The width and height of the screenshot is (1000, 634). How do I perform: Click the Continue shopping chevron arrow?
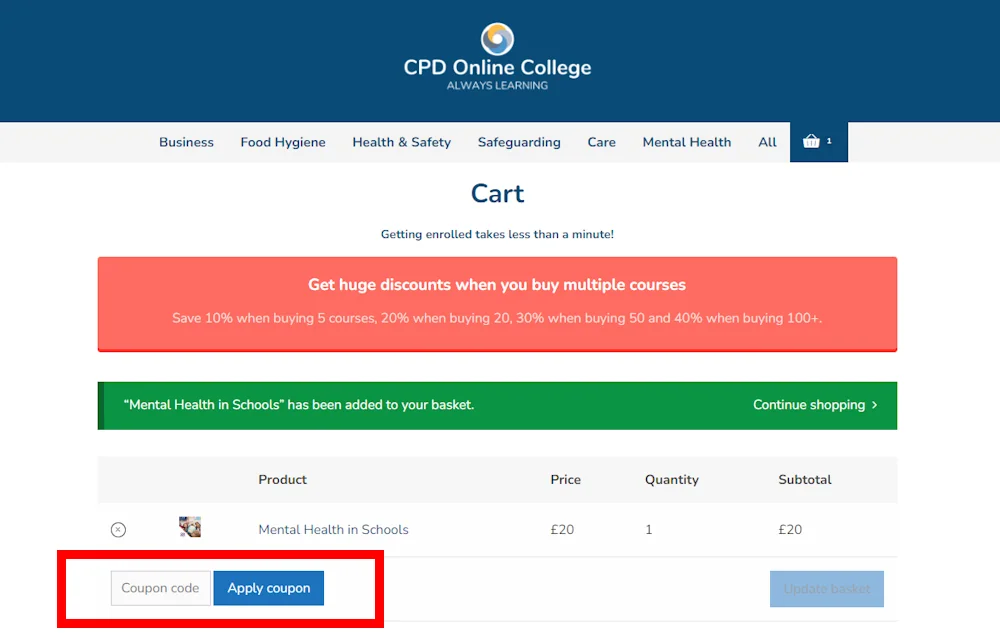tap(874, 405)
